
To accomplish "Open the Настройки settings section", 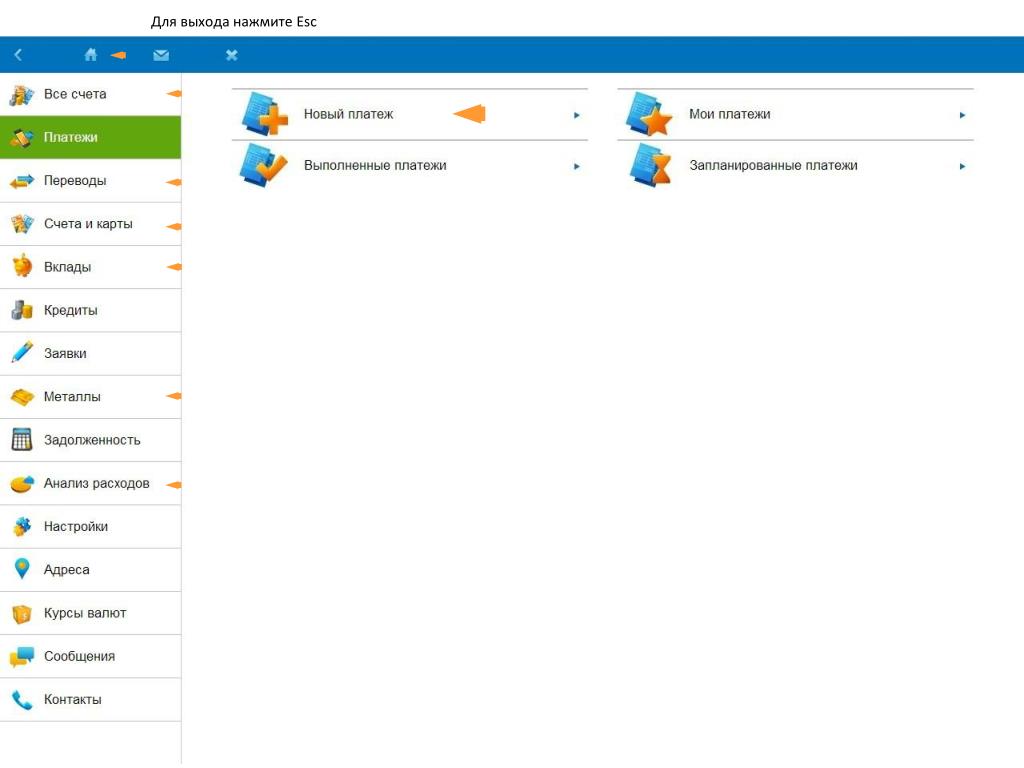I will click(90, 526).
